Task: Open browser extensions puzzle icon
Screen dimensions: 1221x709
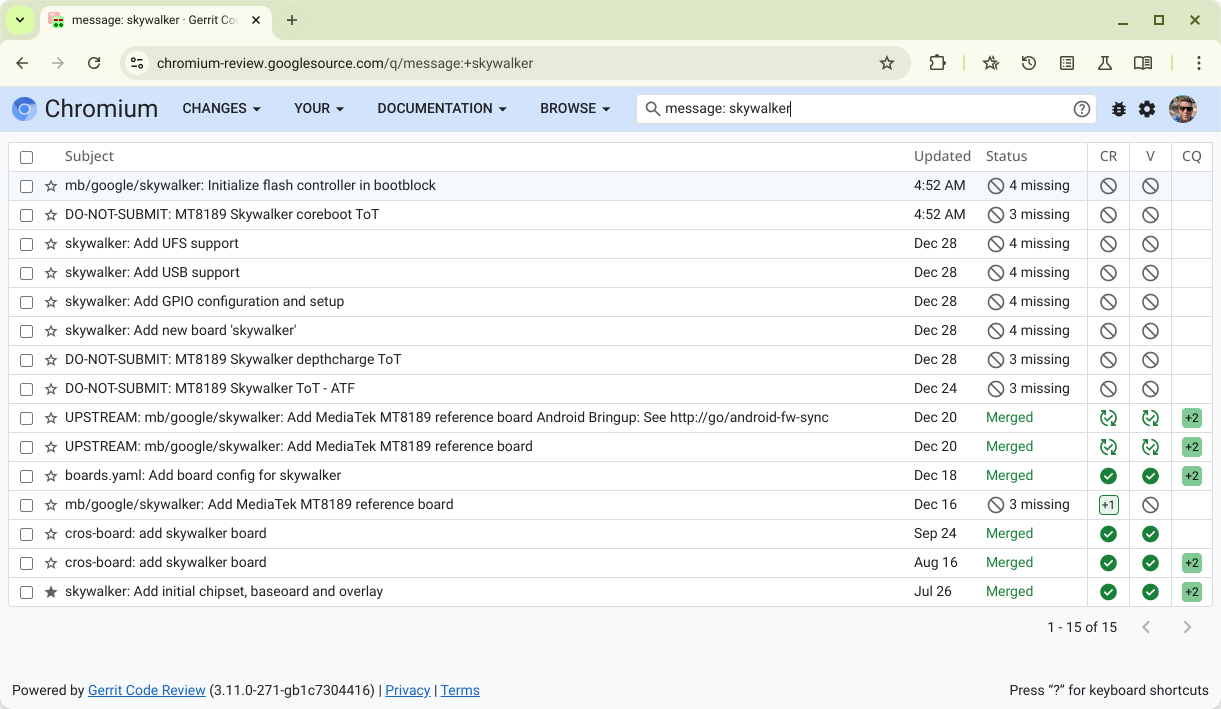Action: point(937,63)
